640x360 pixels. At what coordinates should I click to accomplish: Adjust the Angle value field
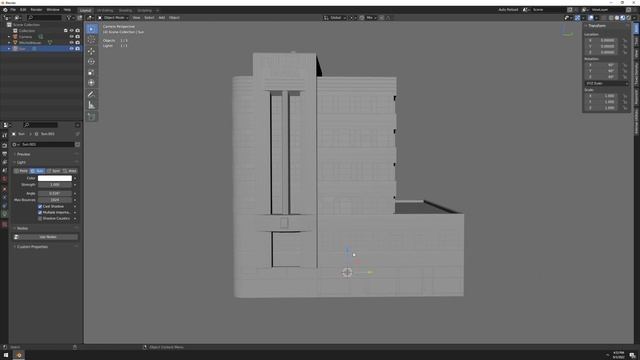click(x=55, y=193)
